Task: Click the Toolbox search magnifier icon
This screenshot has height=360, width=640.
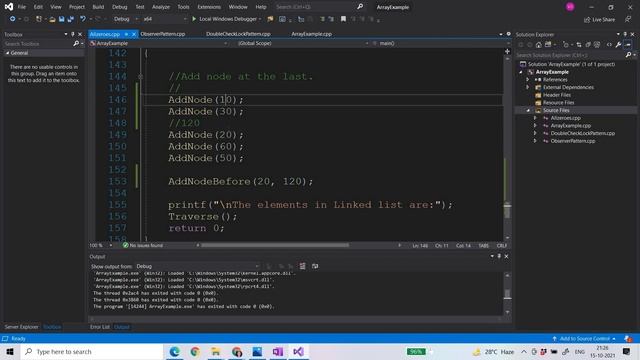Action: [76, 44]
